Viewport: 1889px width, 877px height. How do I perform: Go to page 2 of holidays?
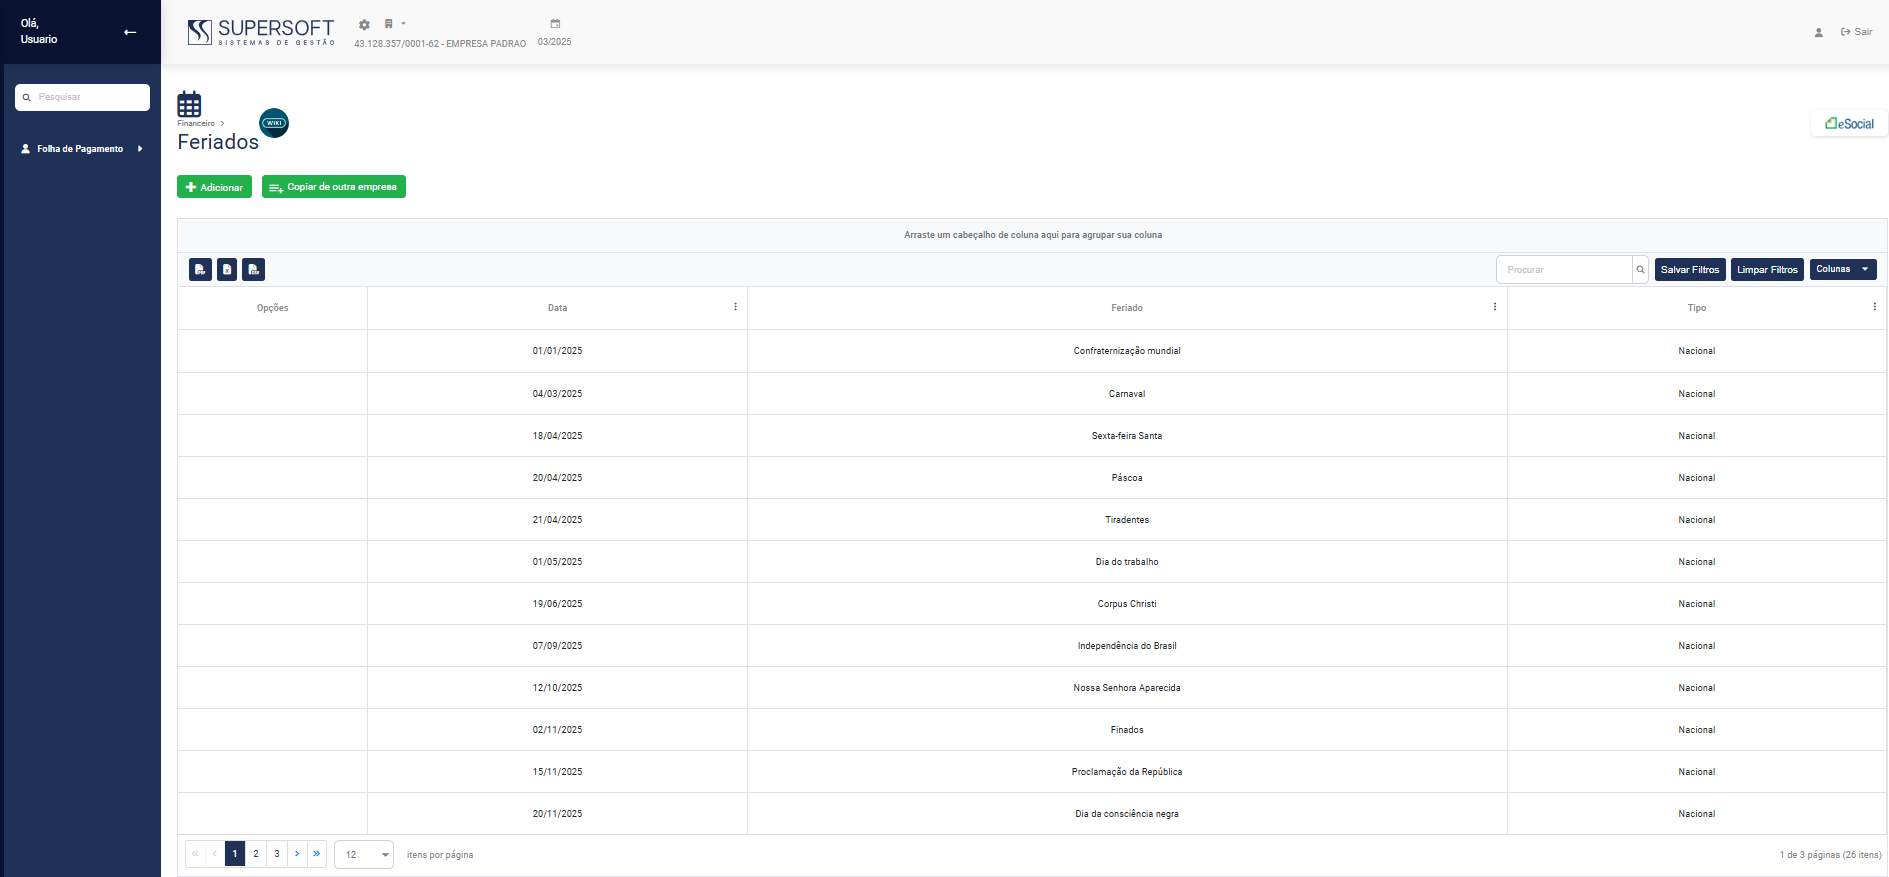pyautogui.click(x=256, y=854)
